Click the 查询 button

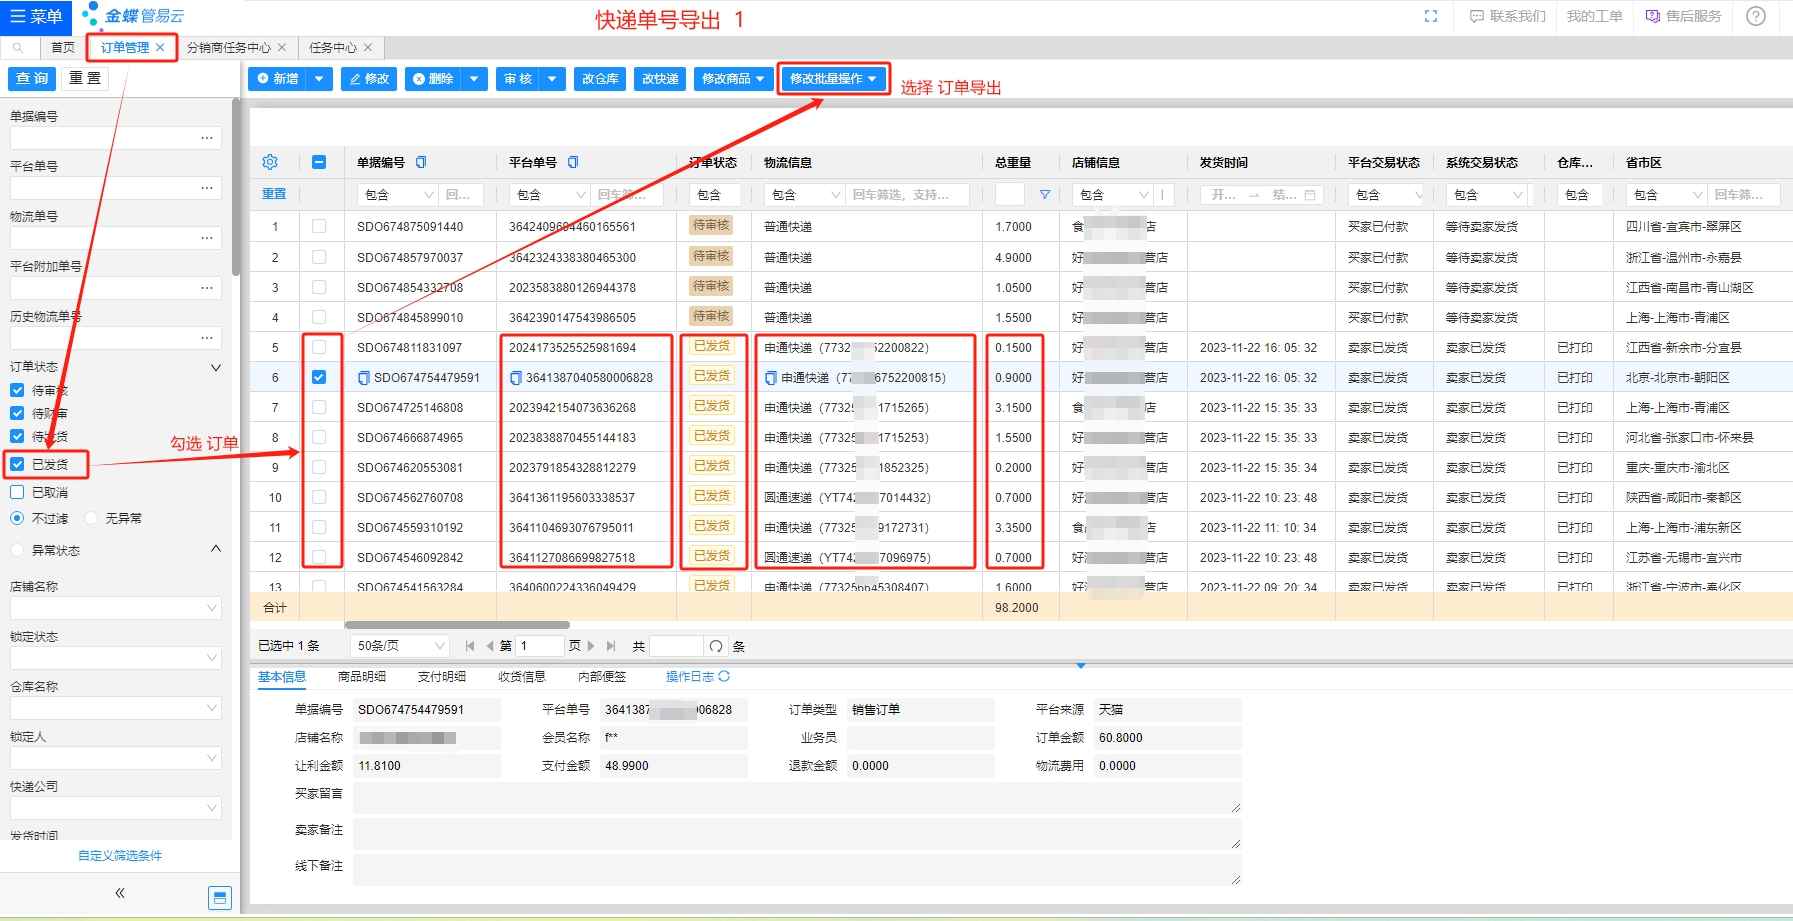32,78
